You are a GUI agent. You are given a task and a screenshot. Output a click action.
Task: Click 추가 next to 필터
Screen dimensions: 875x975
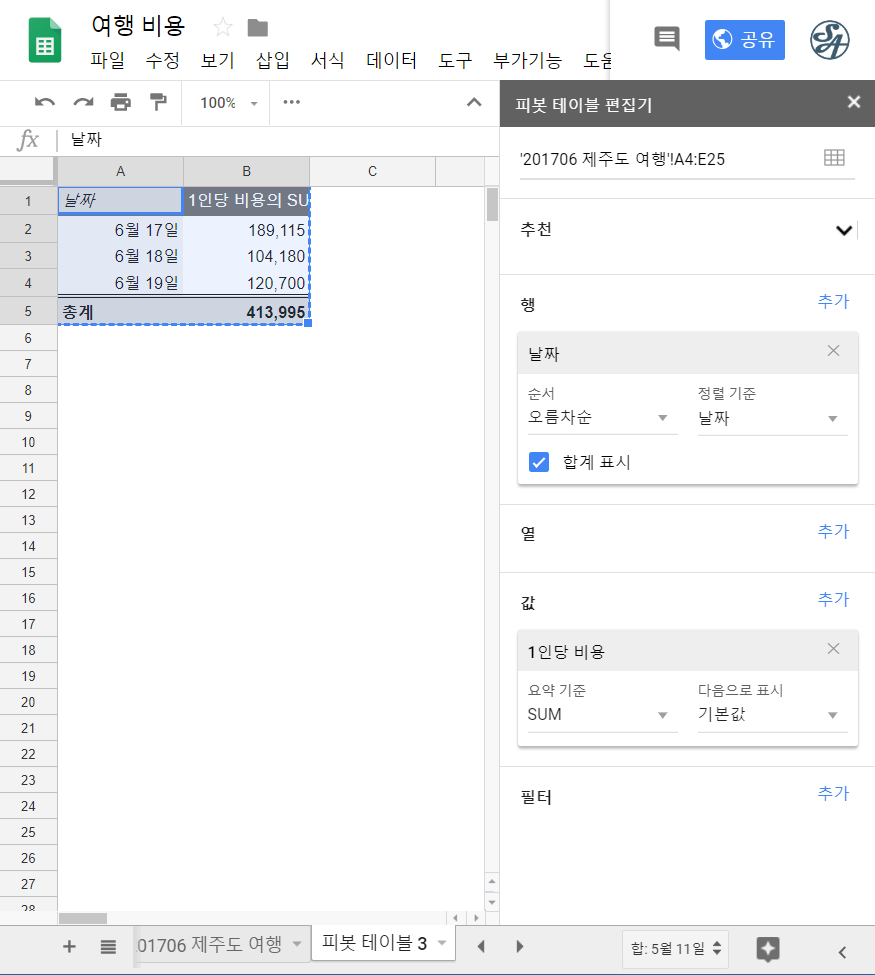(833, 793)
